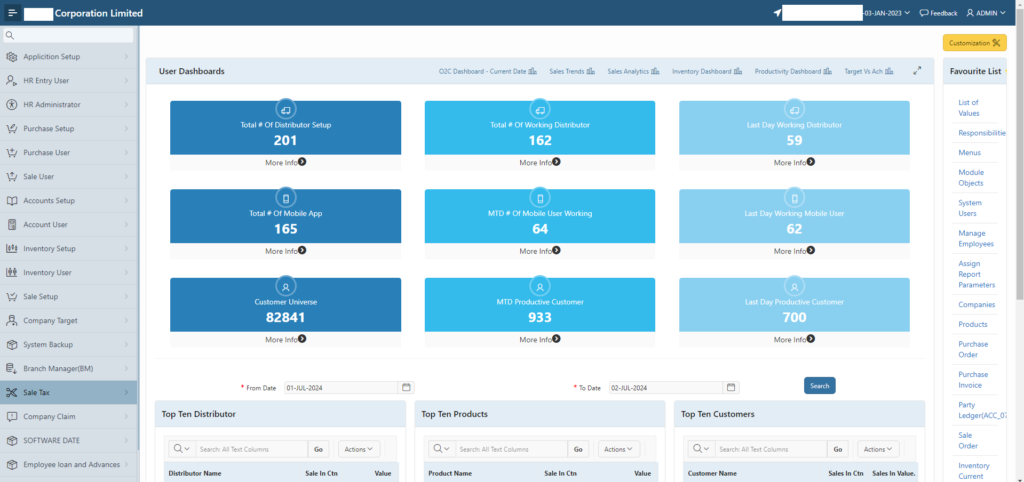Image resolution: width=1024 pixels, height=482 pixels.
Task: Open Actions dropdown in Top Ten Distributor
Action: coord(358,449)
